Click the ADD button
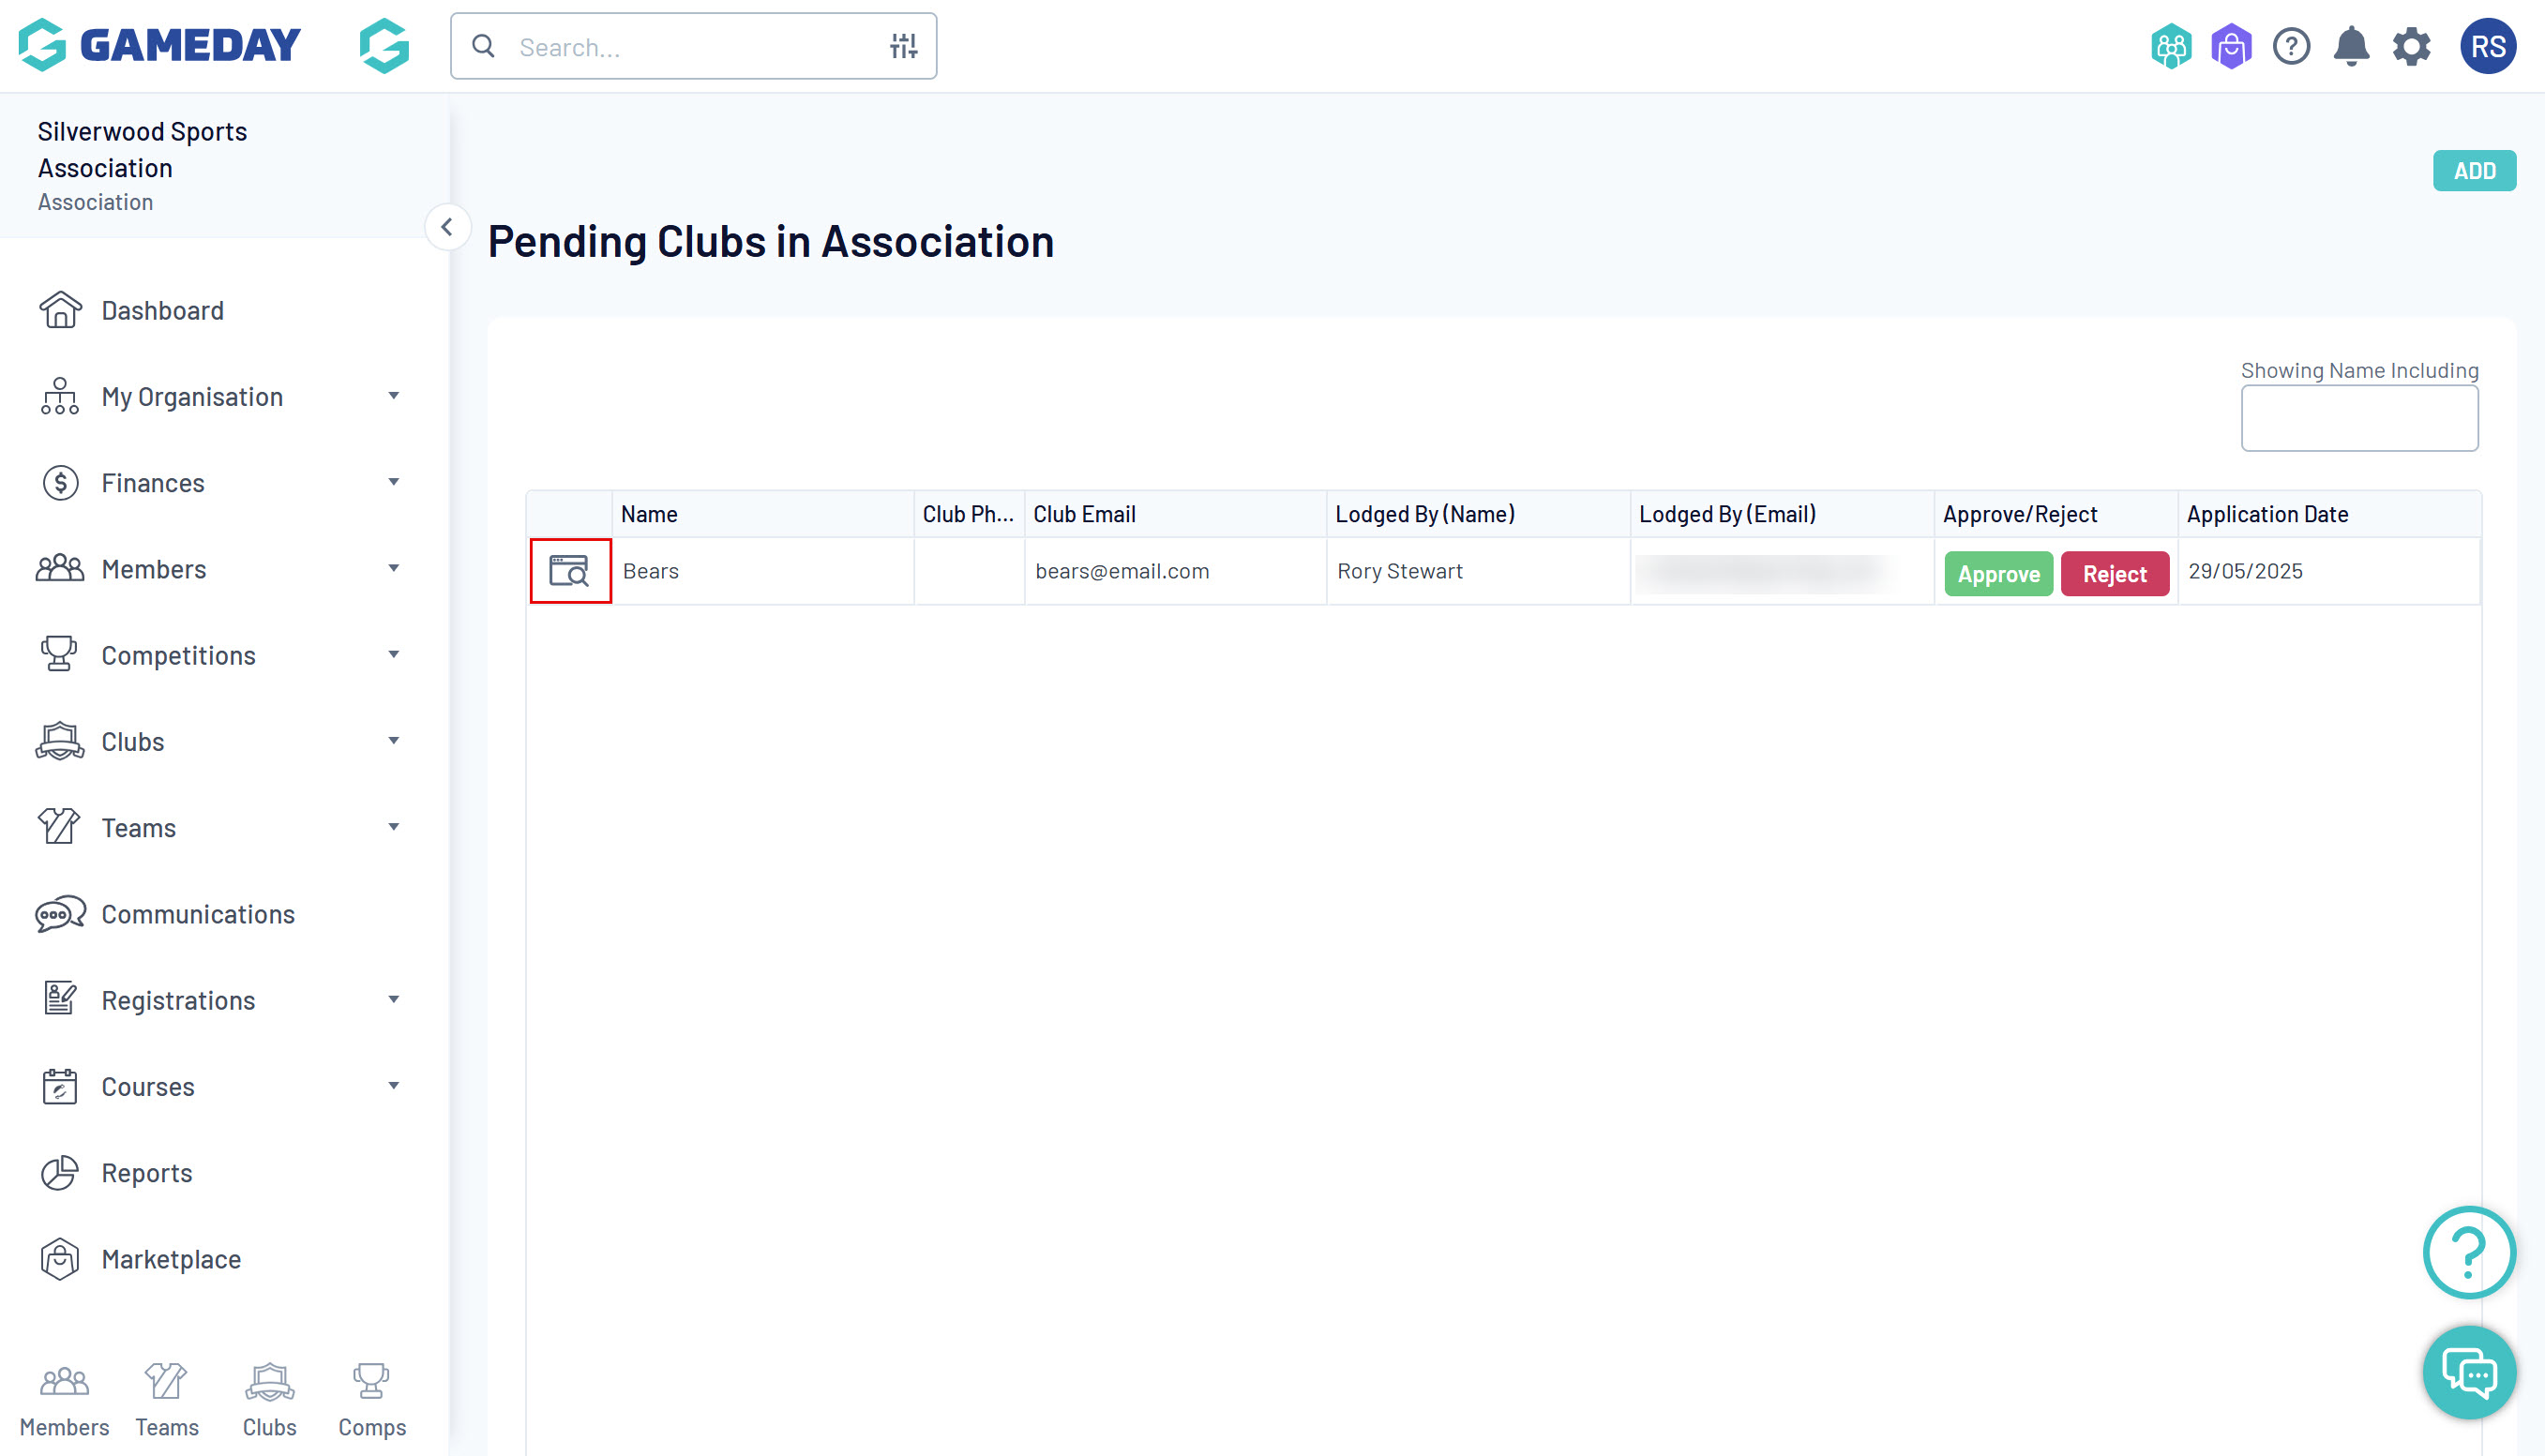The image size is (2545, 1456). tap(2474, 171)
